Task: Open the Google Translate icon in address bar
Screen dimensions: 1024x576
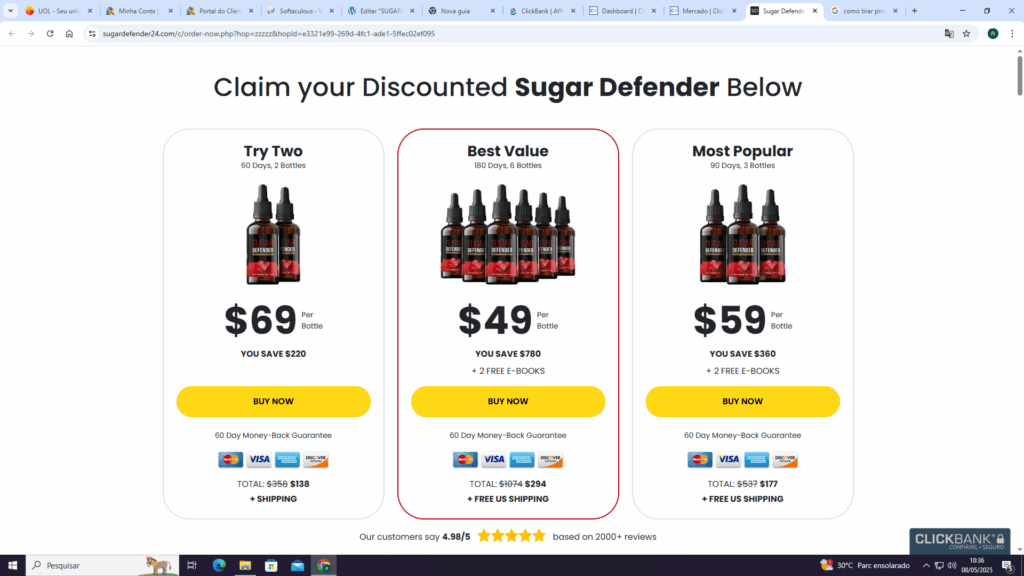Action: pyautogui.click(x=949, y=33)
